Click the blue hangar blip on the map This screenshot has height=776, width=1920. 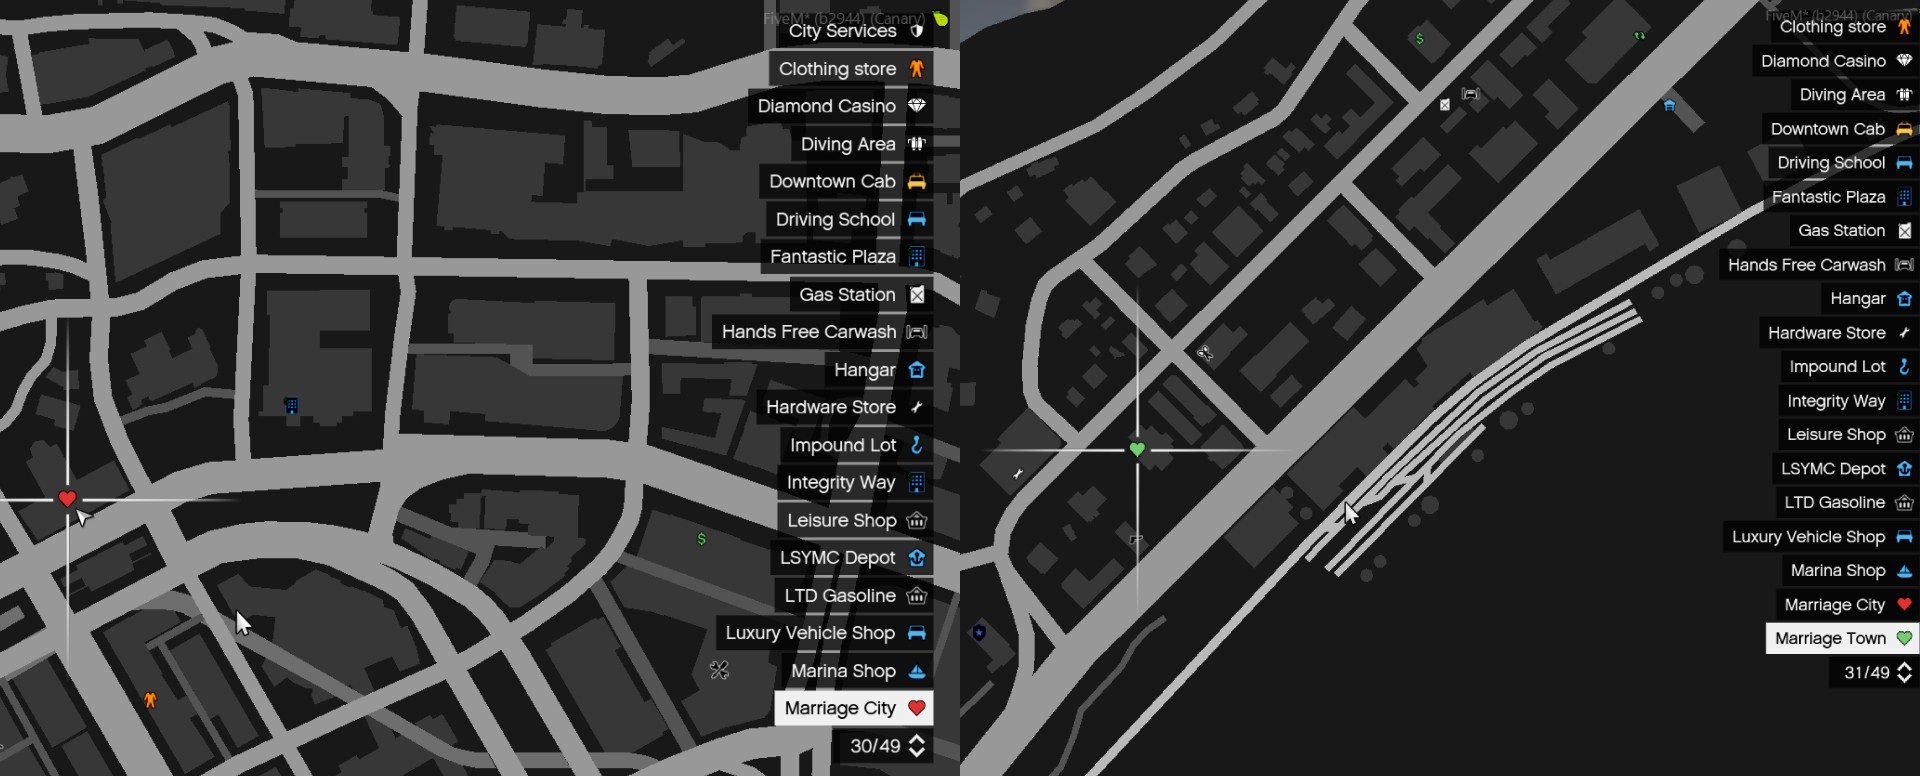click(1669, 105)
